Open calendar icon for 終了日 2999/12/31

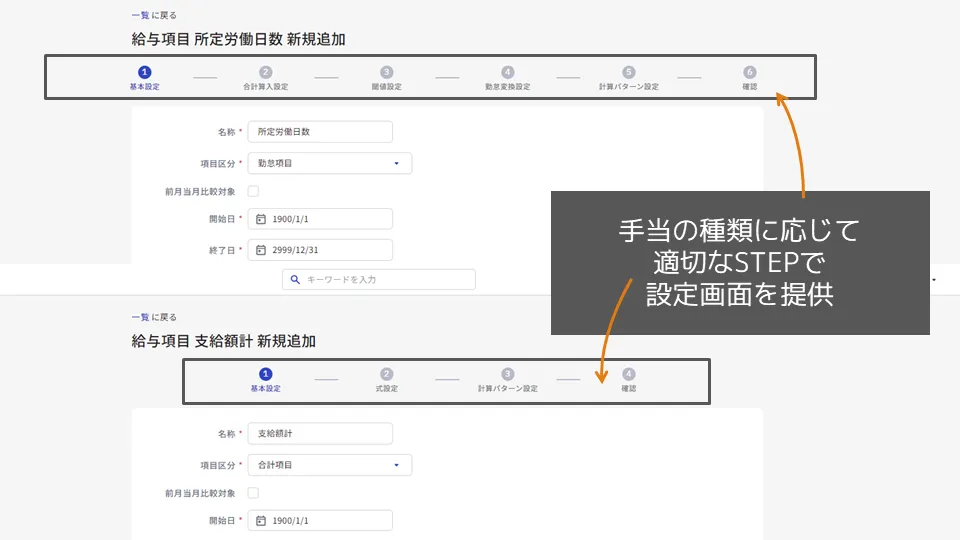pos(261,250)
